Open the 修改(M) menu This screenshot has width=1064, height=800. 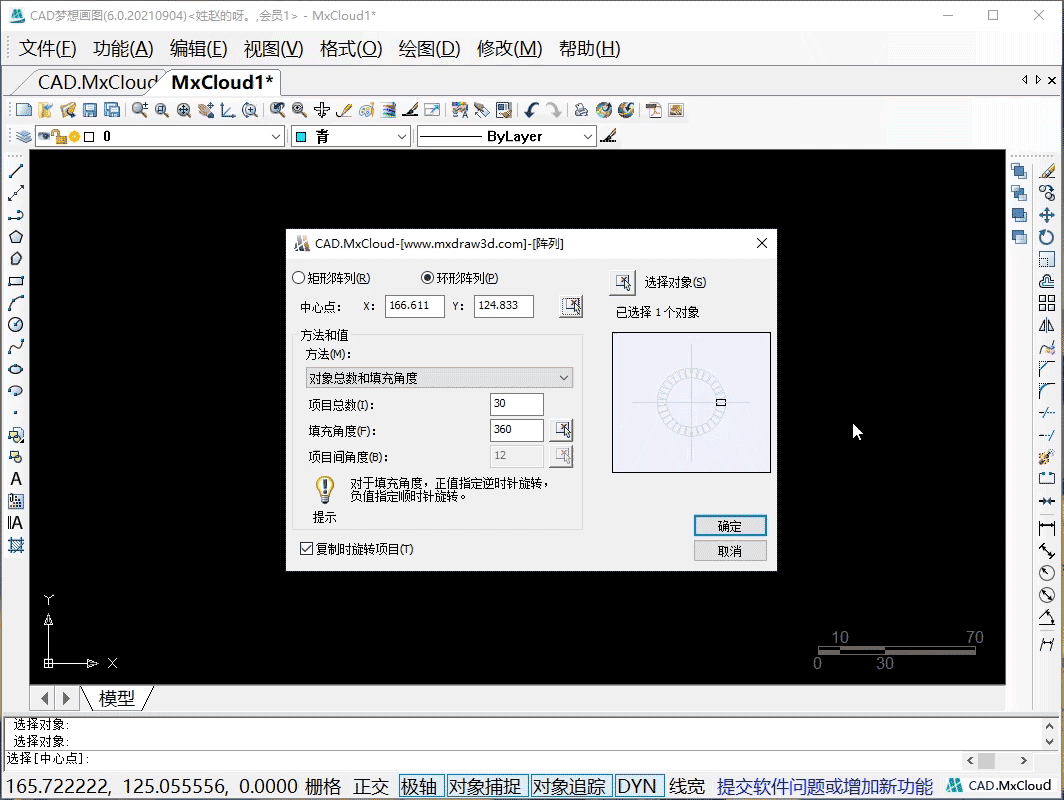point(510,49)
